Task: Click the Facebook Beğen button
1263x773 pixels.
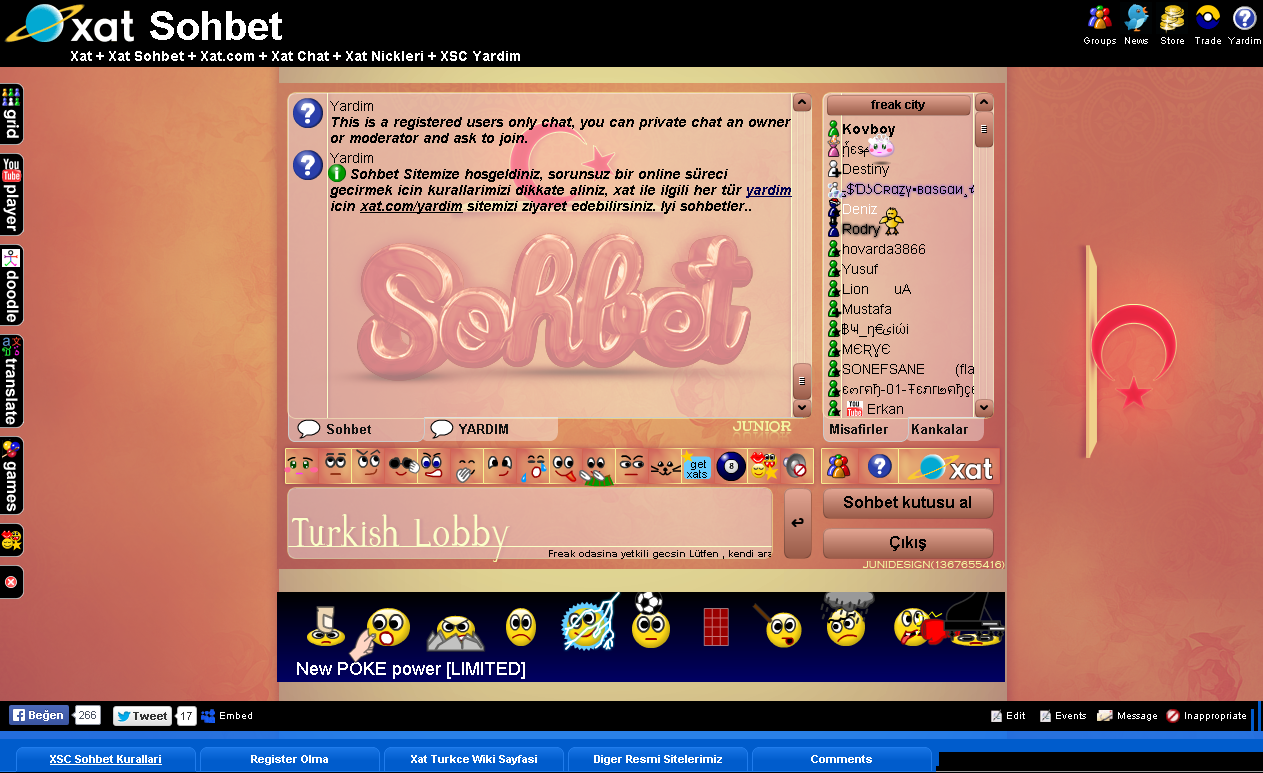Action: (39, 715)
